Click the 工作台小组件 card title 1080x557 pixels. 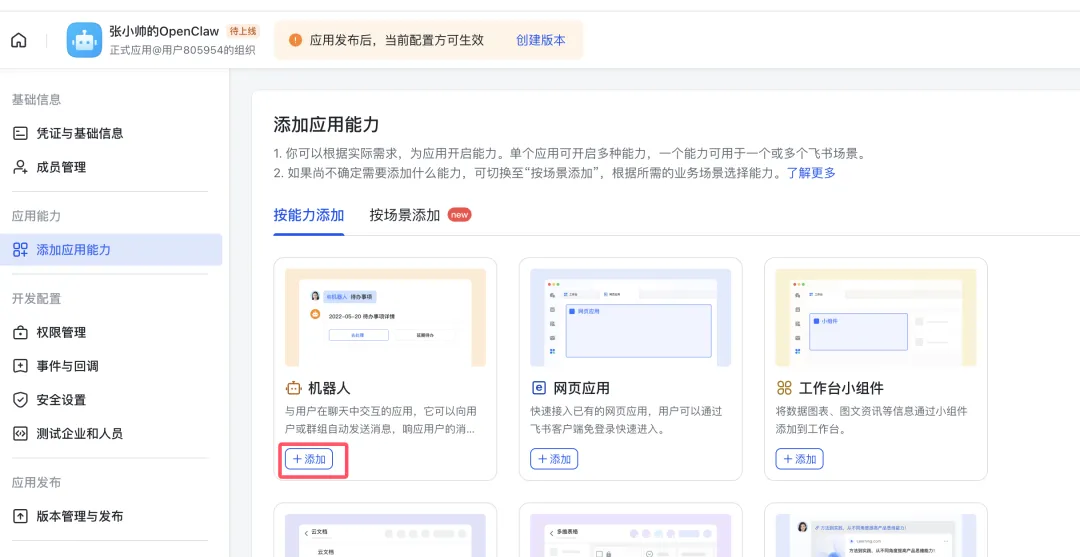tap(840, 388)
